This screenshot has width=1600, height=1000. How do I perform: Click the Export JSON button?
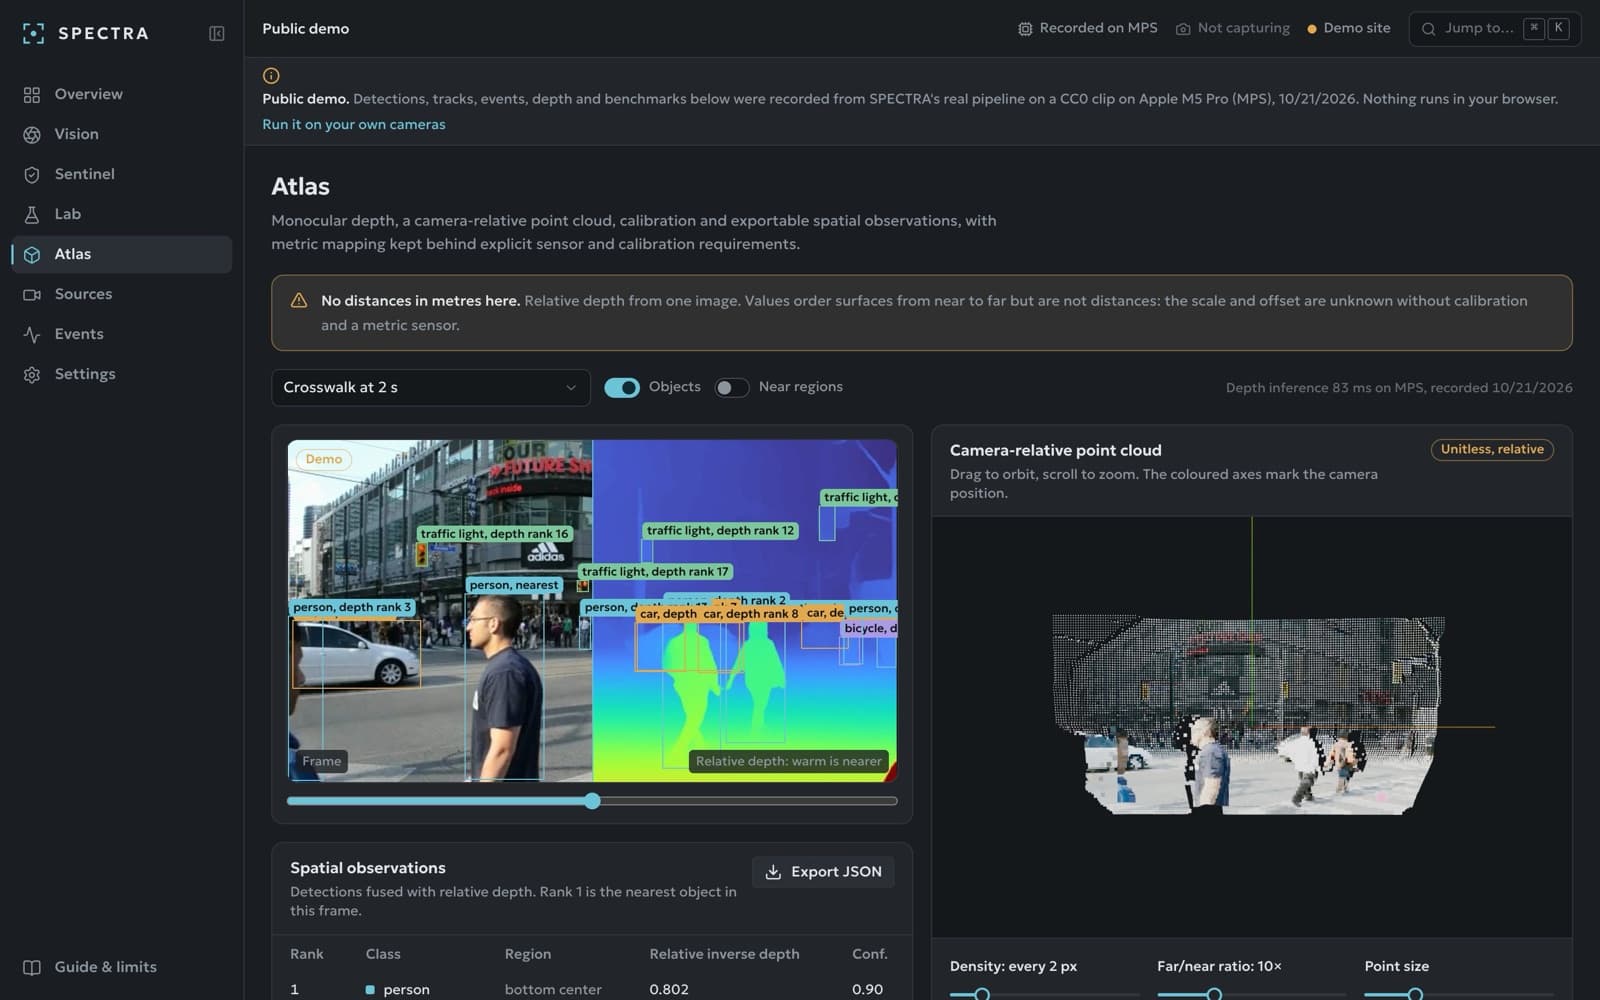(x=823, y=872)
